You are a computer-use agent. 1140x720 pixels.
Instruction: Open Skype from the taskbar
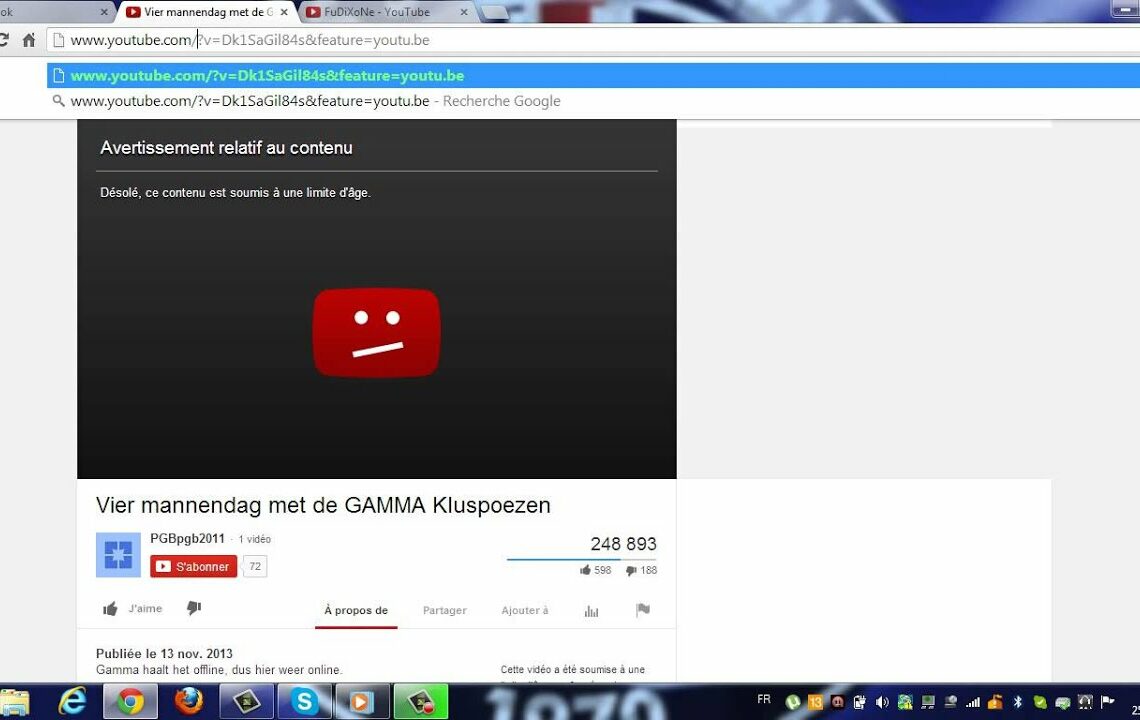pos(305,701)
